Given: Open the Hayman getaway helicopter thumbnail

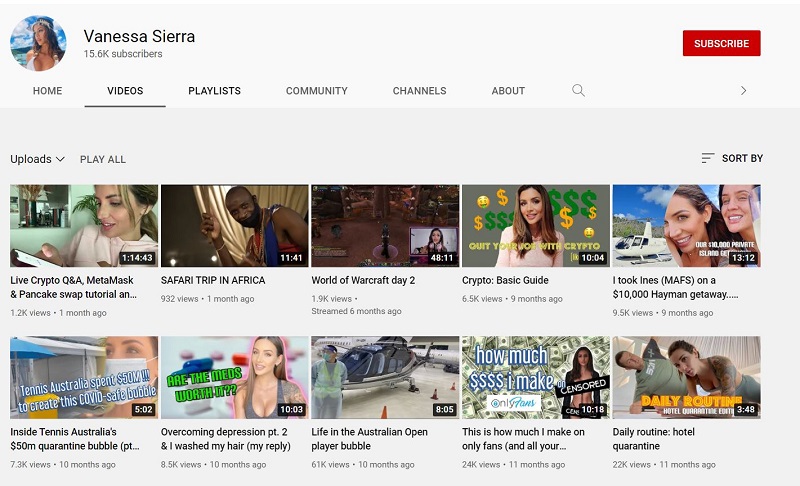Looking at the screenshot, I should click(686, 225).
